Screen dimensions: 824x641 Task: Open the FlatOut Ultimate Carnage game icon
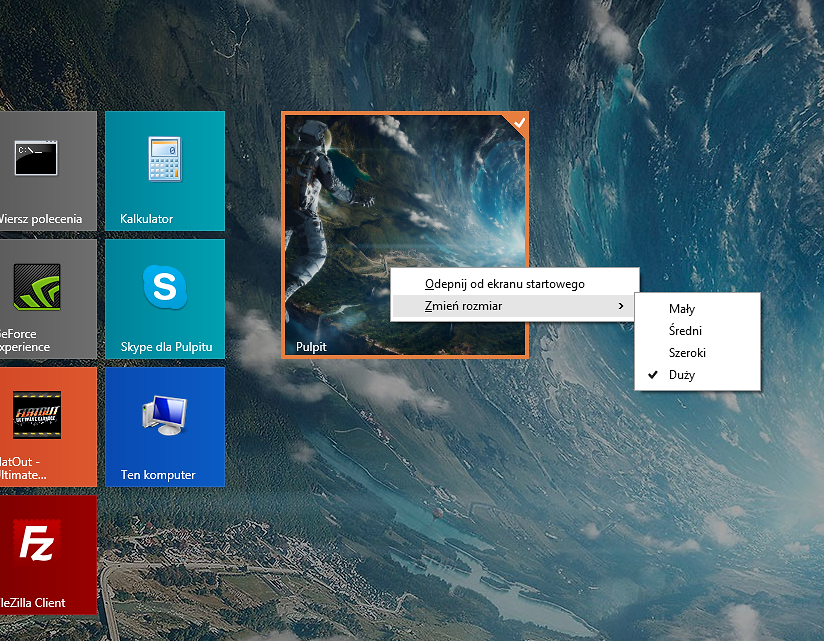37,415
